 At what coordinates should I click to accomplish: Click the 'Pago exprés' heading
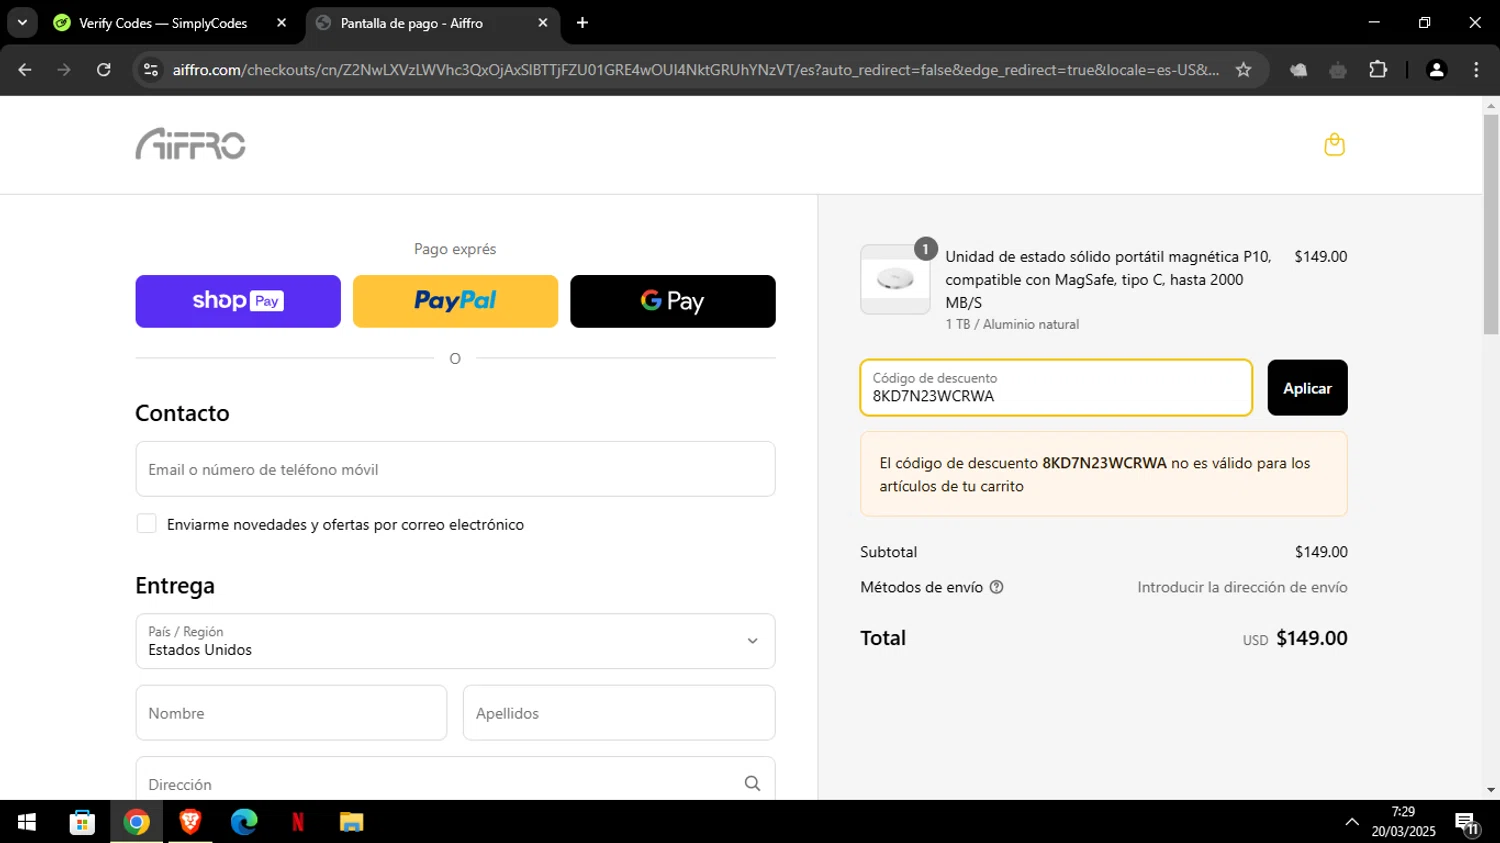point(455,249)
